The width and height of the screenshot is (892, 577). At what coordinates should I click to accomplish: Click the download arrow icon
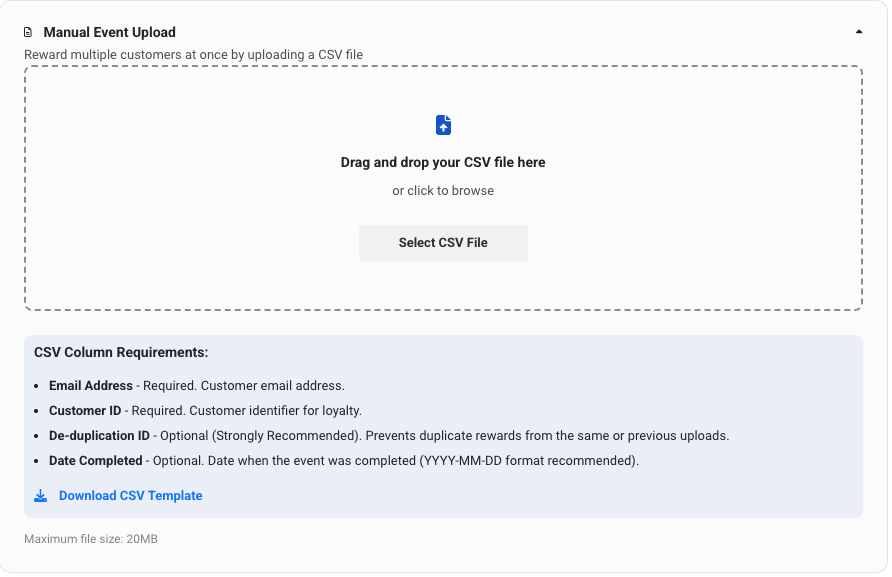(x=41, y=496)
